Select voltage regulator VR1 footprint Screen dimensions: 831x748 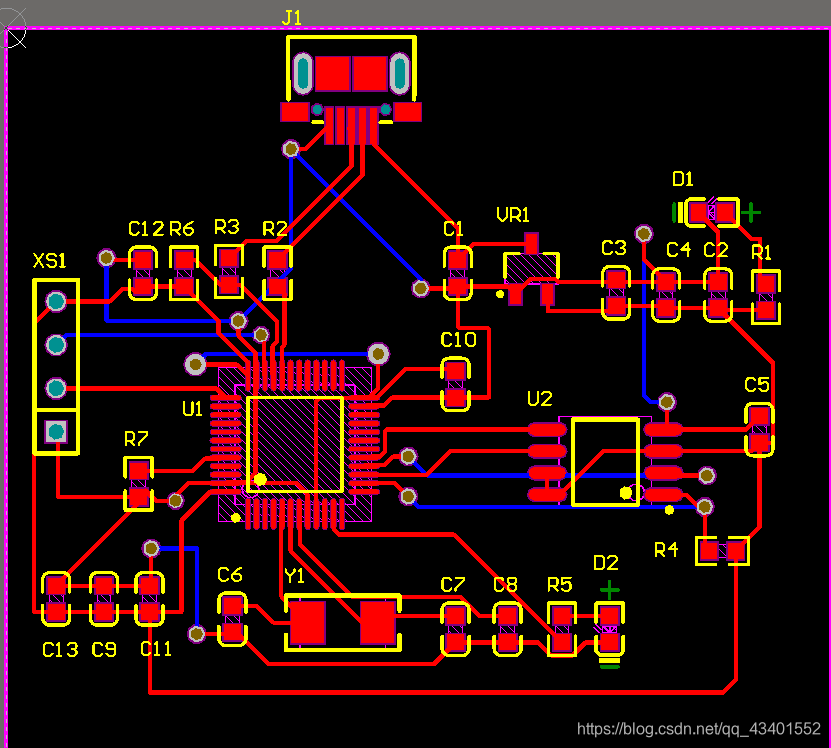tap(531, 269)
